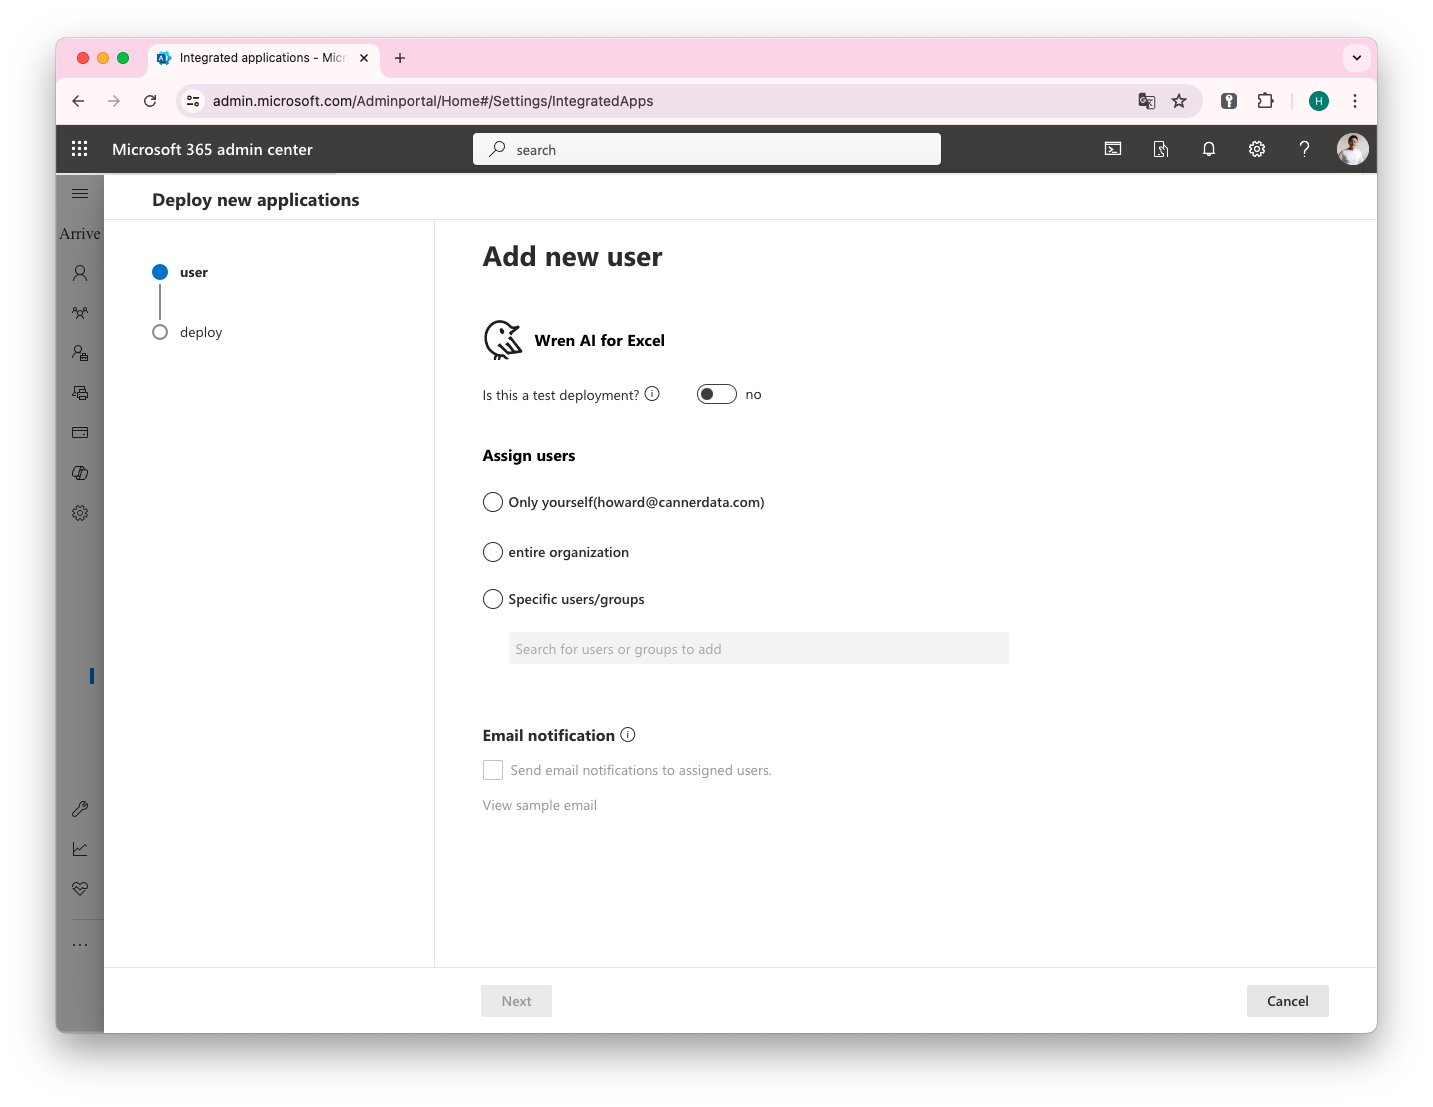Open the notifications bell
1433x1107 pixels.
(1209, 149)
